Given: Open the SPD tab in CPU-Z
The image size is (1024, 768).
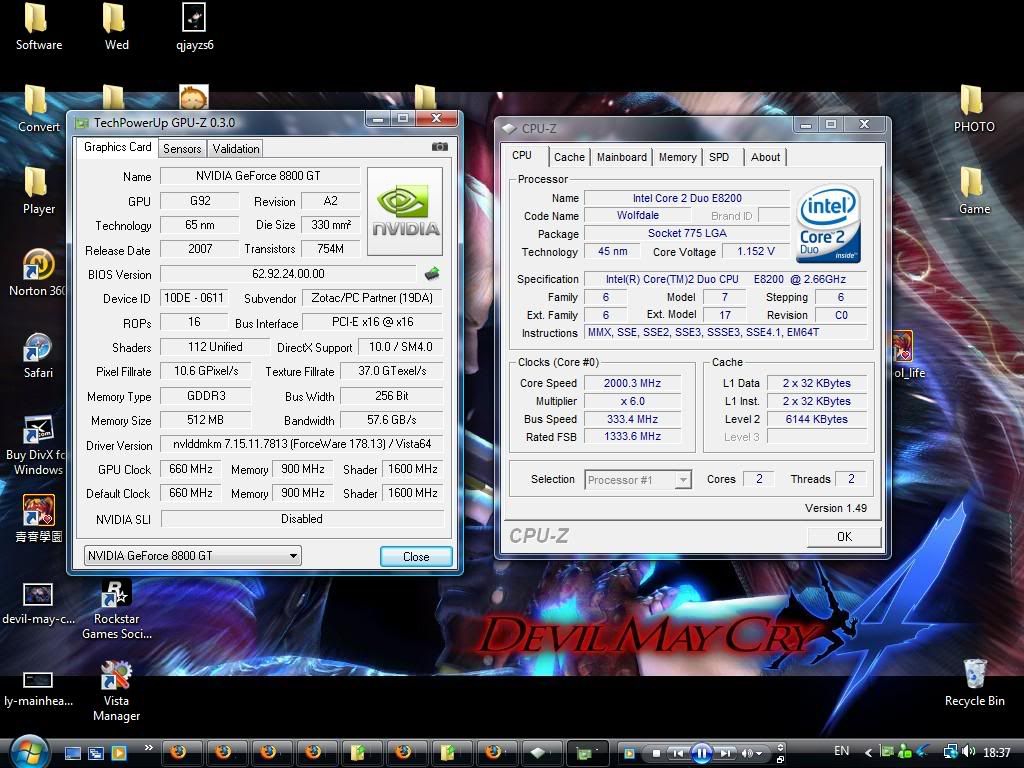Looking at the screenshot, I should coord(719,157).
